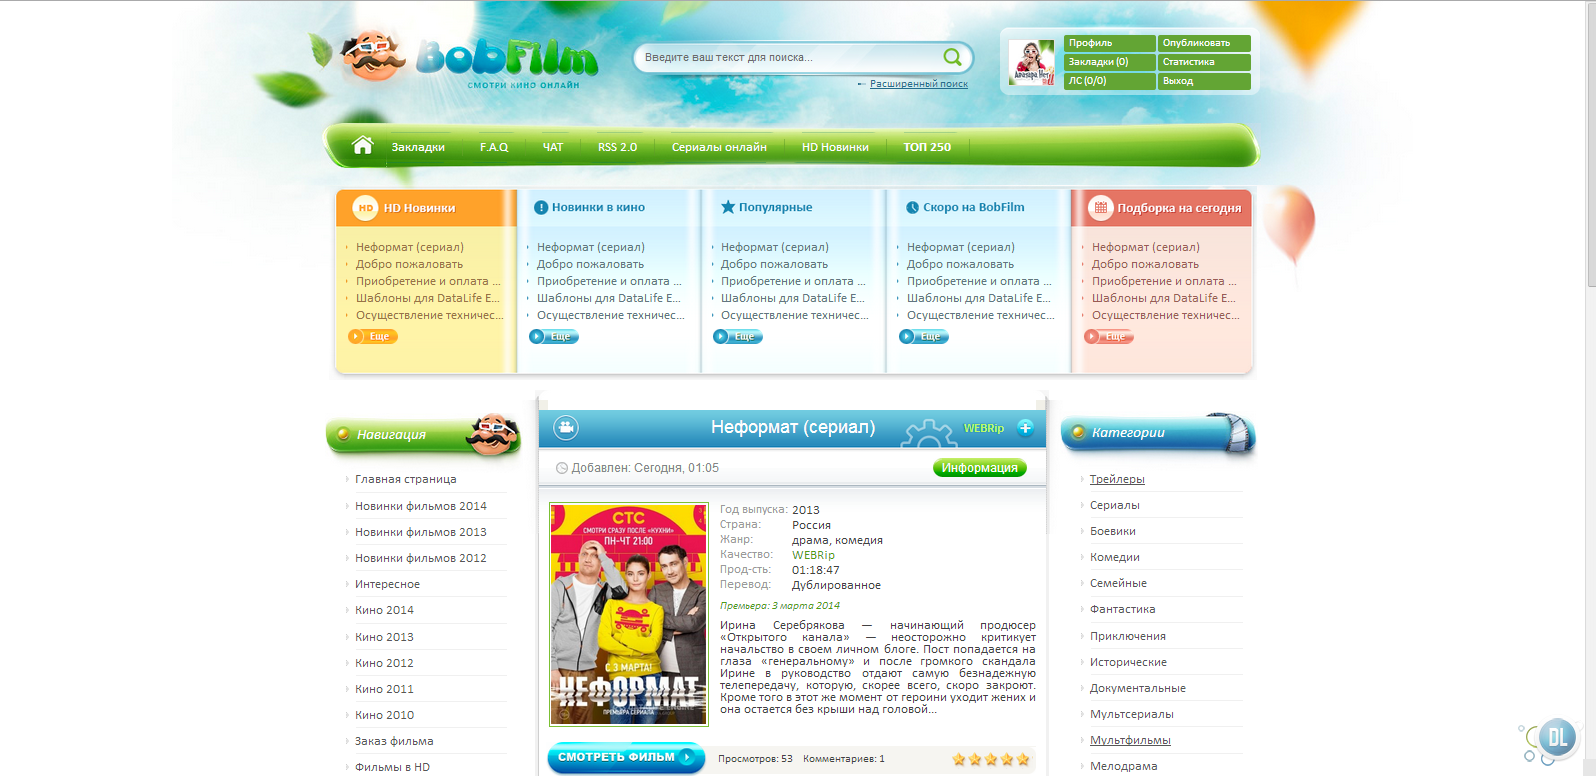Click into the search text field
This screenshot has width=1596, height=776.
click(785, 58)
